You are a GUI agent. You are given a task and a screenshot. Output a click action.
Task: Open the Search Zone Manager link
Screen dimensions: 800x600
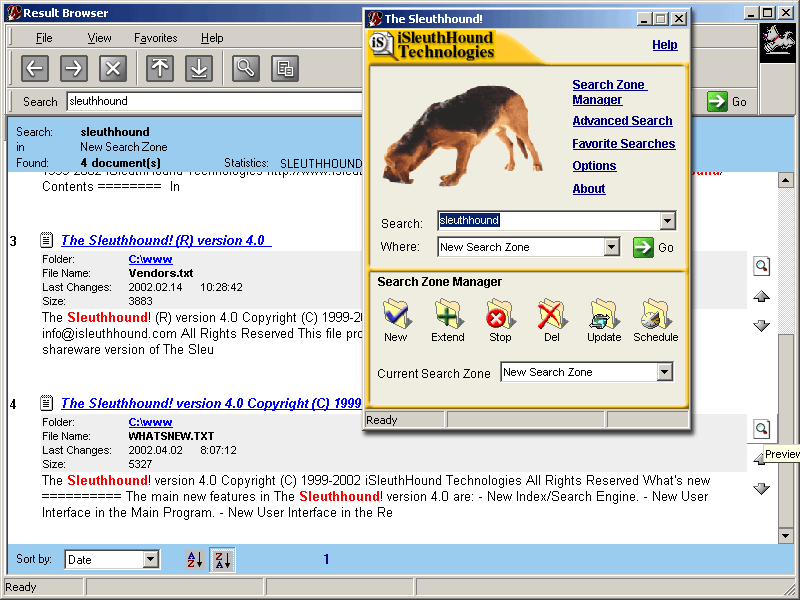point(609,92)
